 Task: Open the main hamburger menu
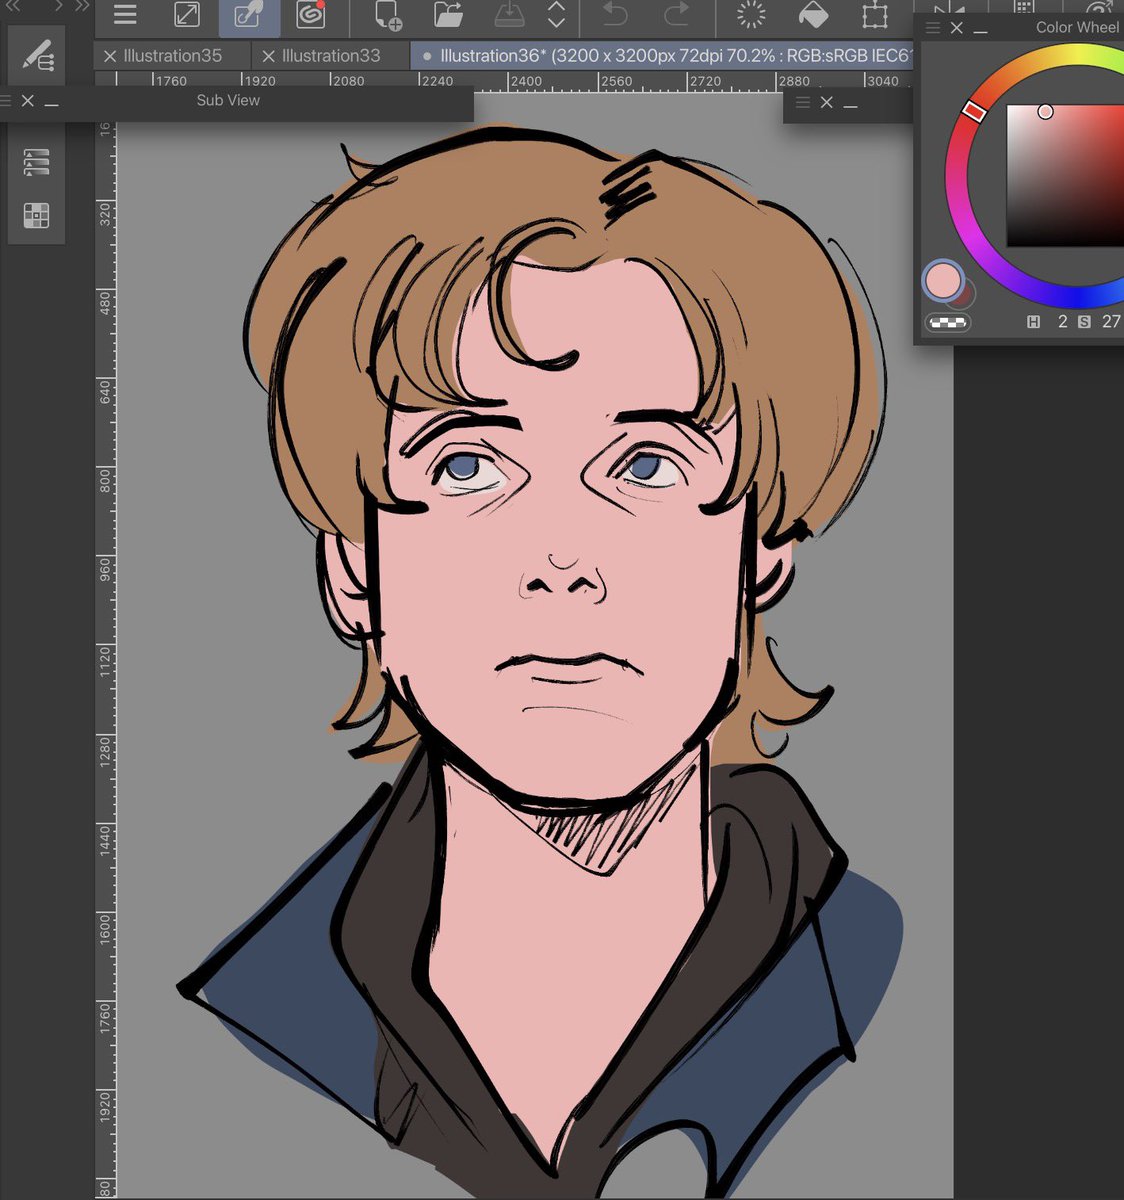[125, 16]
